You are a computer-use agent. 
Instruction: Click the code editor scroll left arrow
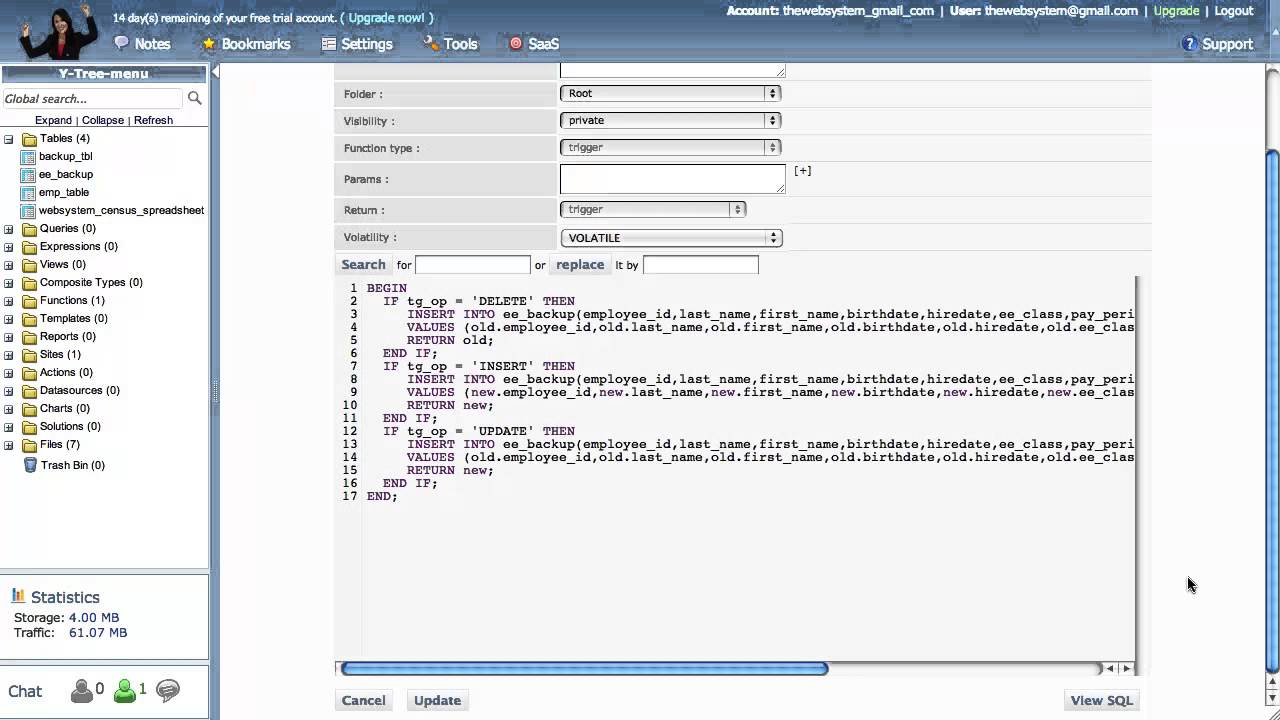(x=1110, y=668)
